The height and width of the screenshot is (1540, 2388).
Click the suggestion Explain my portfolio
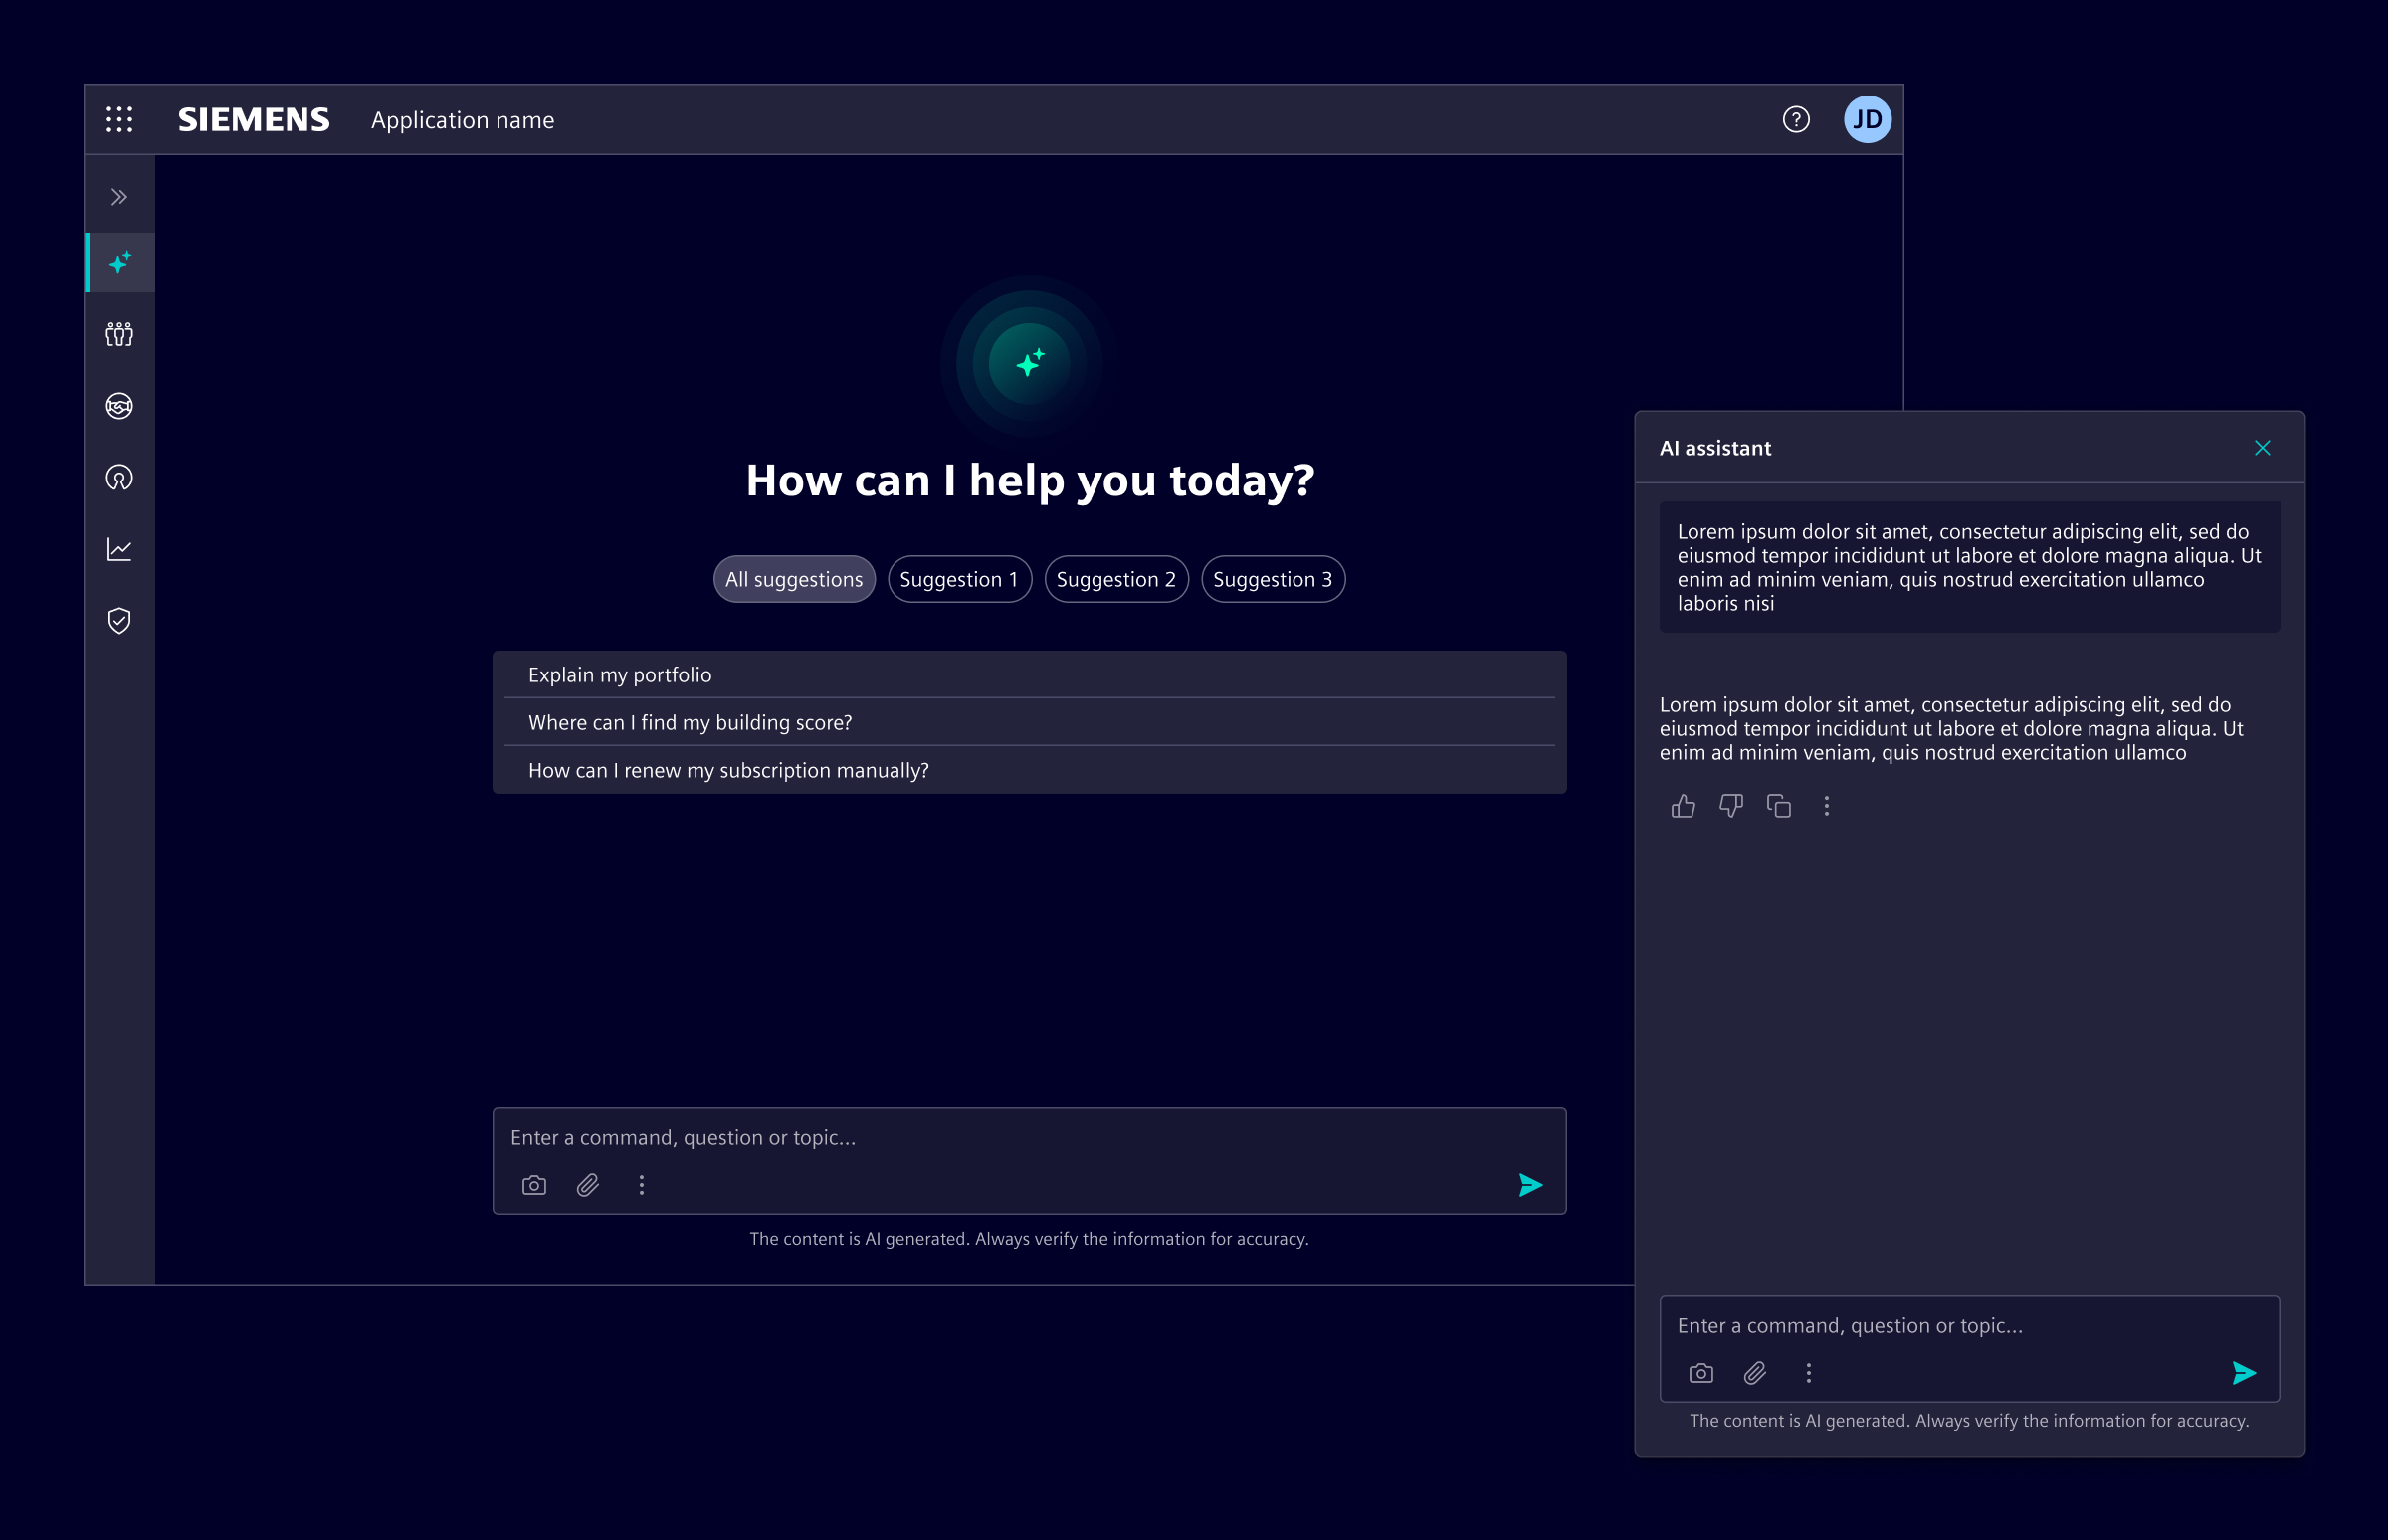tap(620, 674)
